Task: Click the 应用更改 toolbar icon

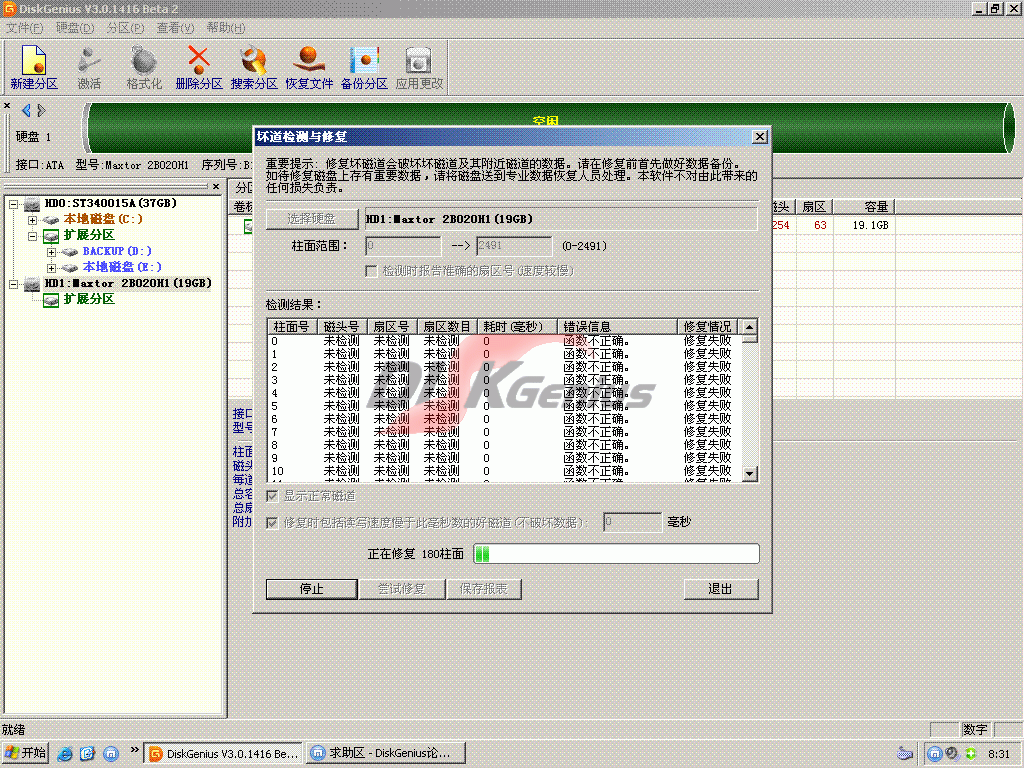Action: pyautogui.click(x=419, y=67)
